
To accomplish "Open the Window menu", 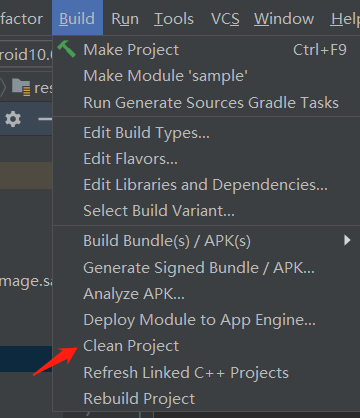I will [284, 18].
